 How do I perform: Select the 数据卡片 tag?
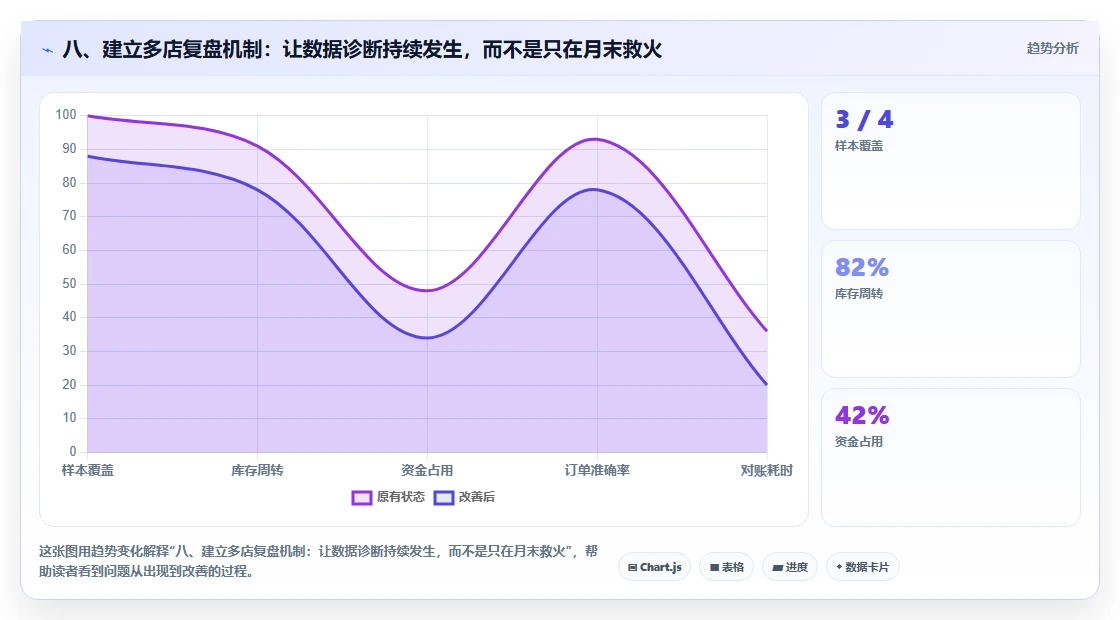862,567
